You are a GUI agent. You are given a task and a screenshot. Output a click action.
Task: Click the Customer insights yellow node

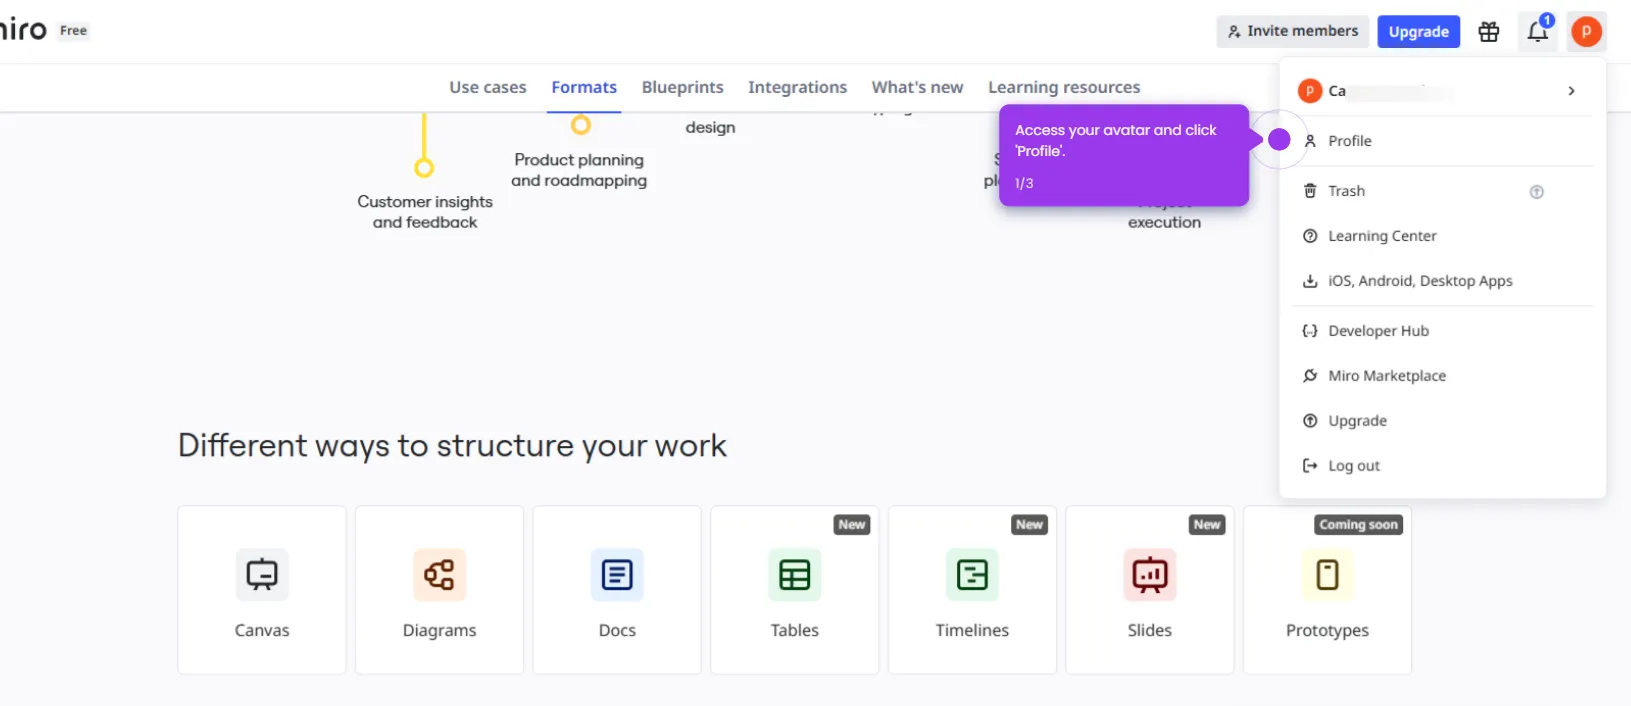(x=424, y=167)
